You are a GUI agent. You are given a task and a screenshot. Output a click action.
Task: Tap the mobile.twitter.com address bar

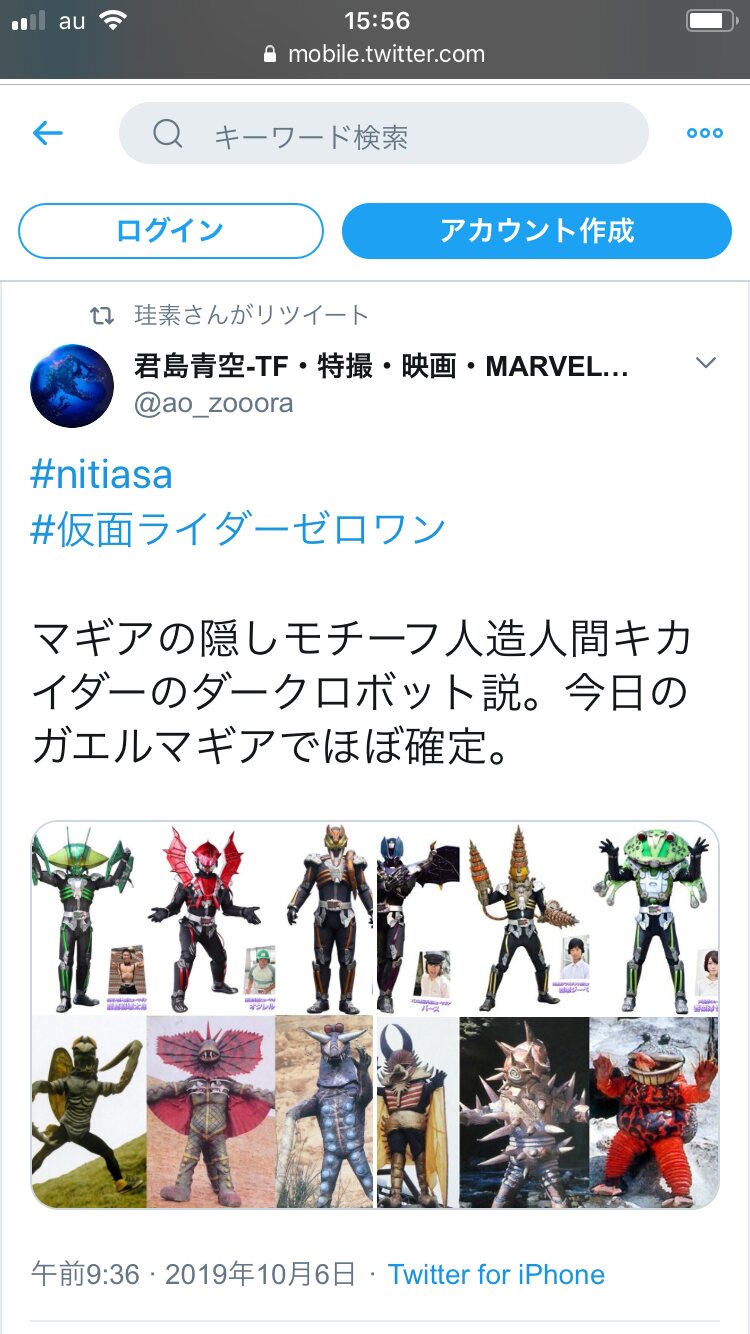click(x=375, y=55)
